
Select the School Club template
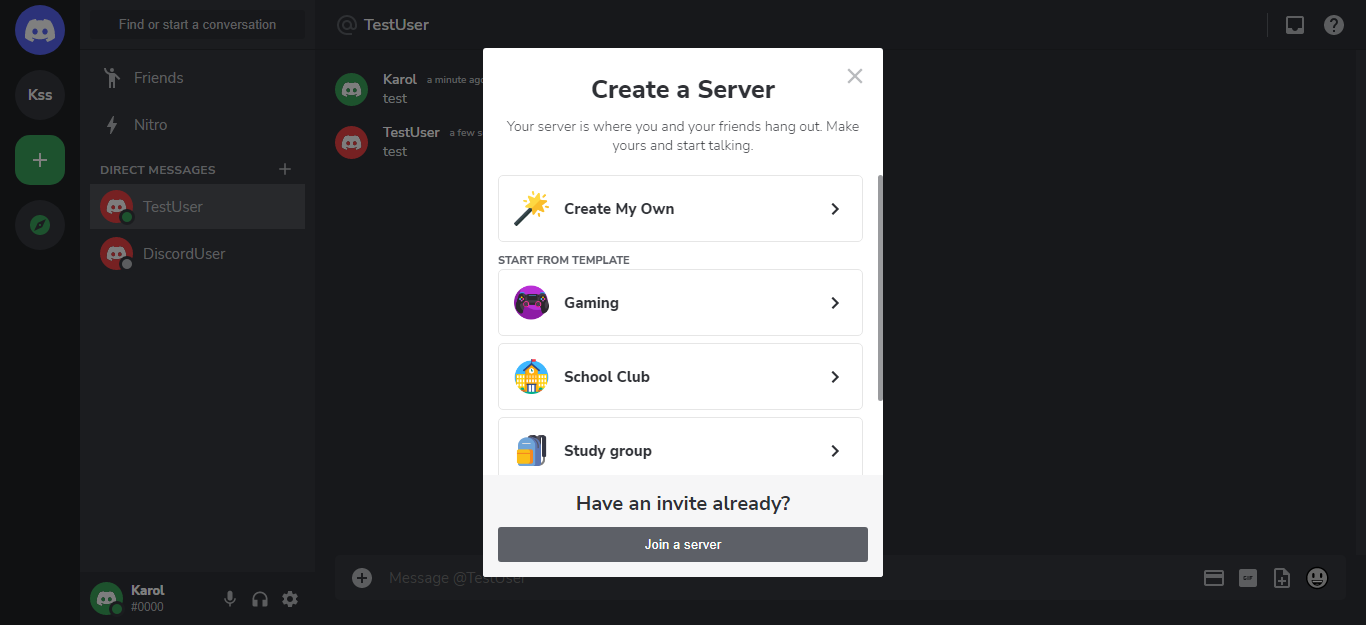(x=680, y=377)
